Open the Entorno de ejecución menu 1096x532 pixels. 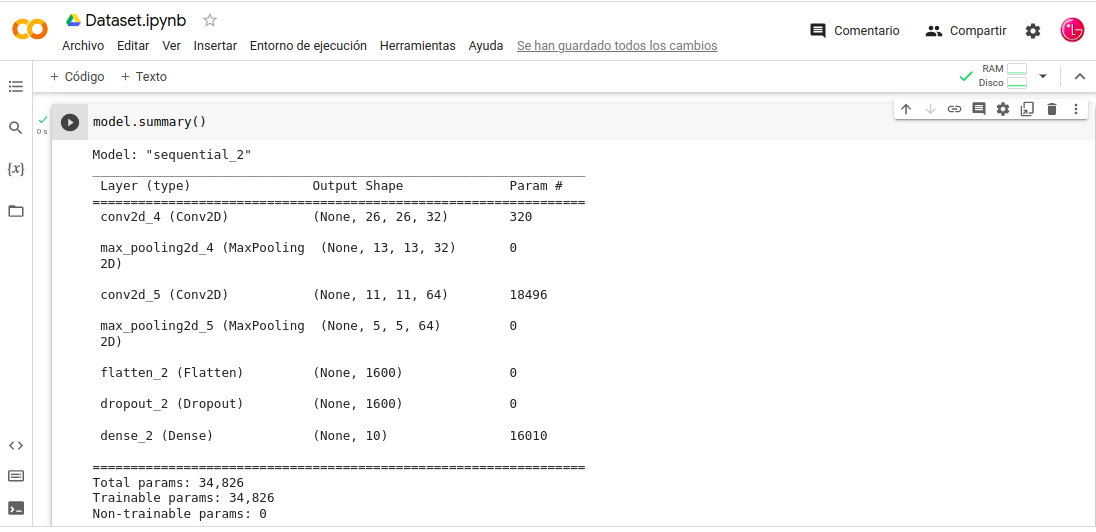click(308, 46)
